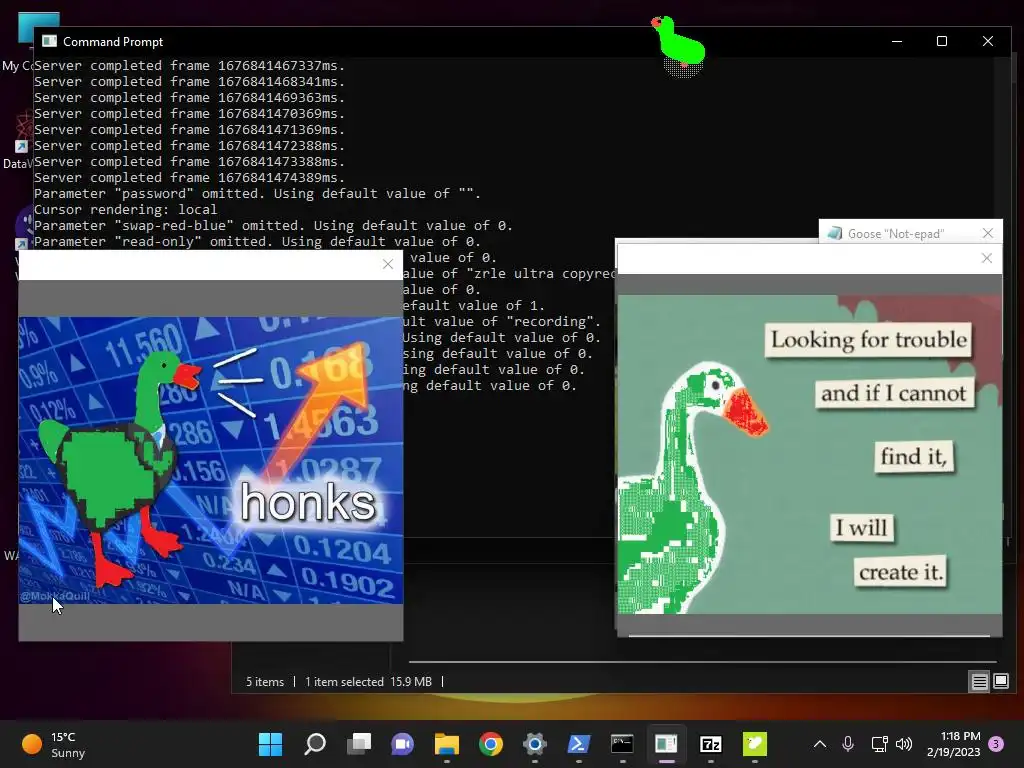
Task: Open notification badge showing 3
Action: pos(996,744)
